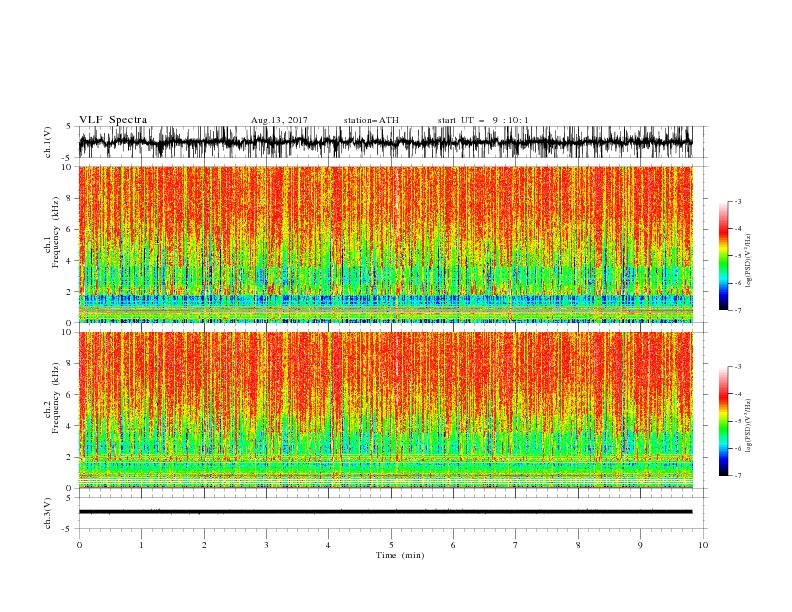Click the '-7' value on ch.1 colorbar

(738, 310)
